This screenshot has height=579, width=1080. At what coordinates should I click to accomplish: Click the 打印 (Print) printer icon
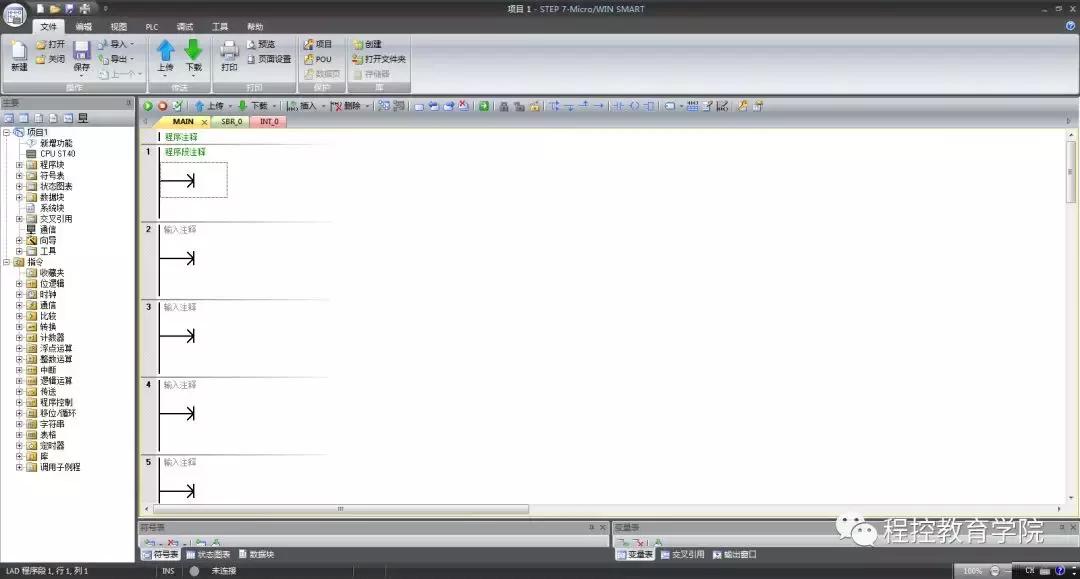pos(229,50)
